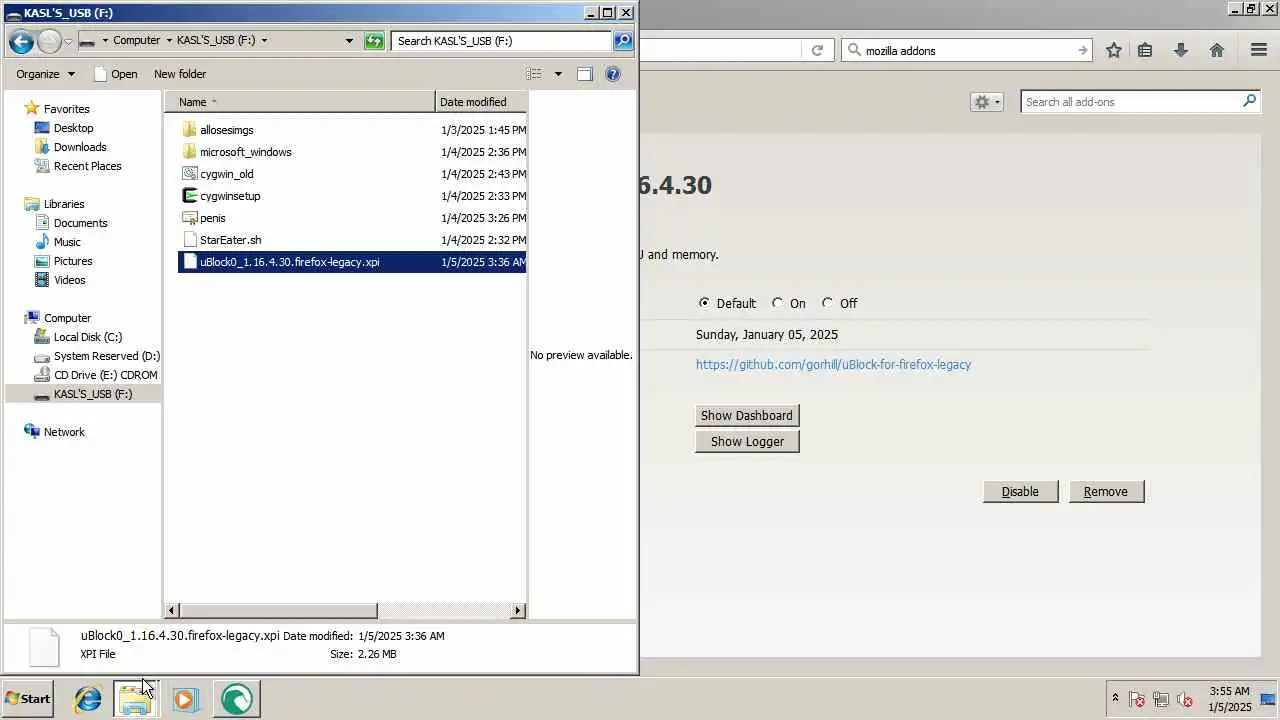Open the change view icon in Explorer

[534, 74]
